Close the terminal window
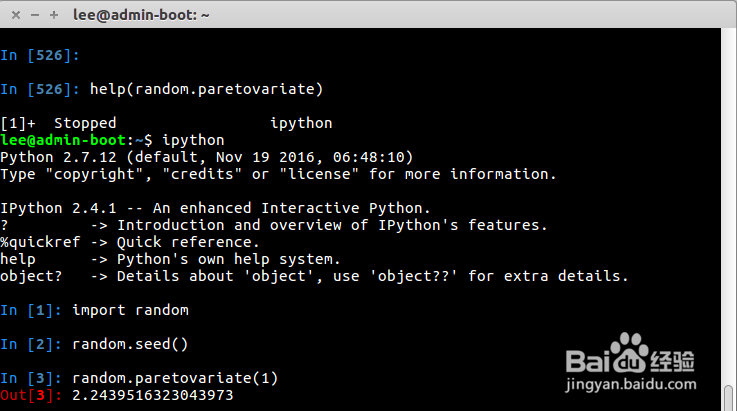This screenshot has height=411, width=737. [15, 14]
